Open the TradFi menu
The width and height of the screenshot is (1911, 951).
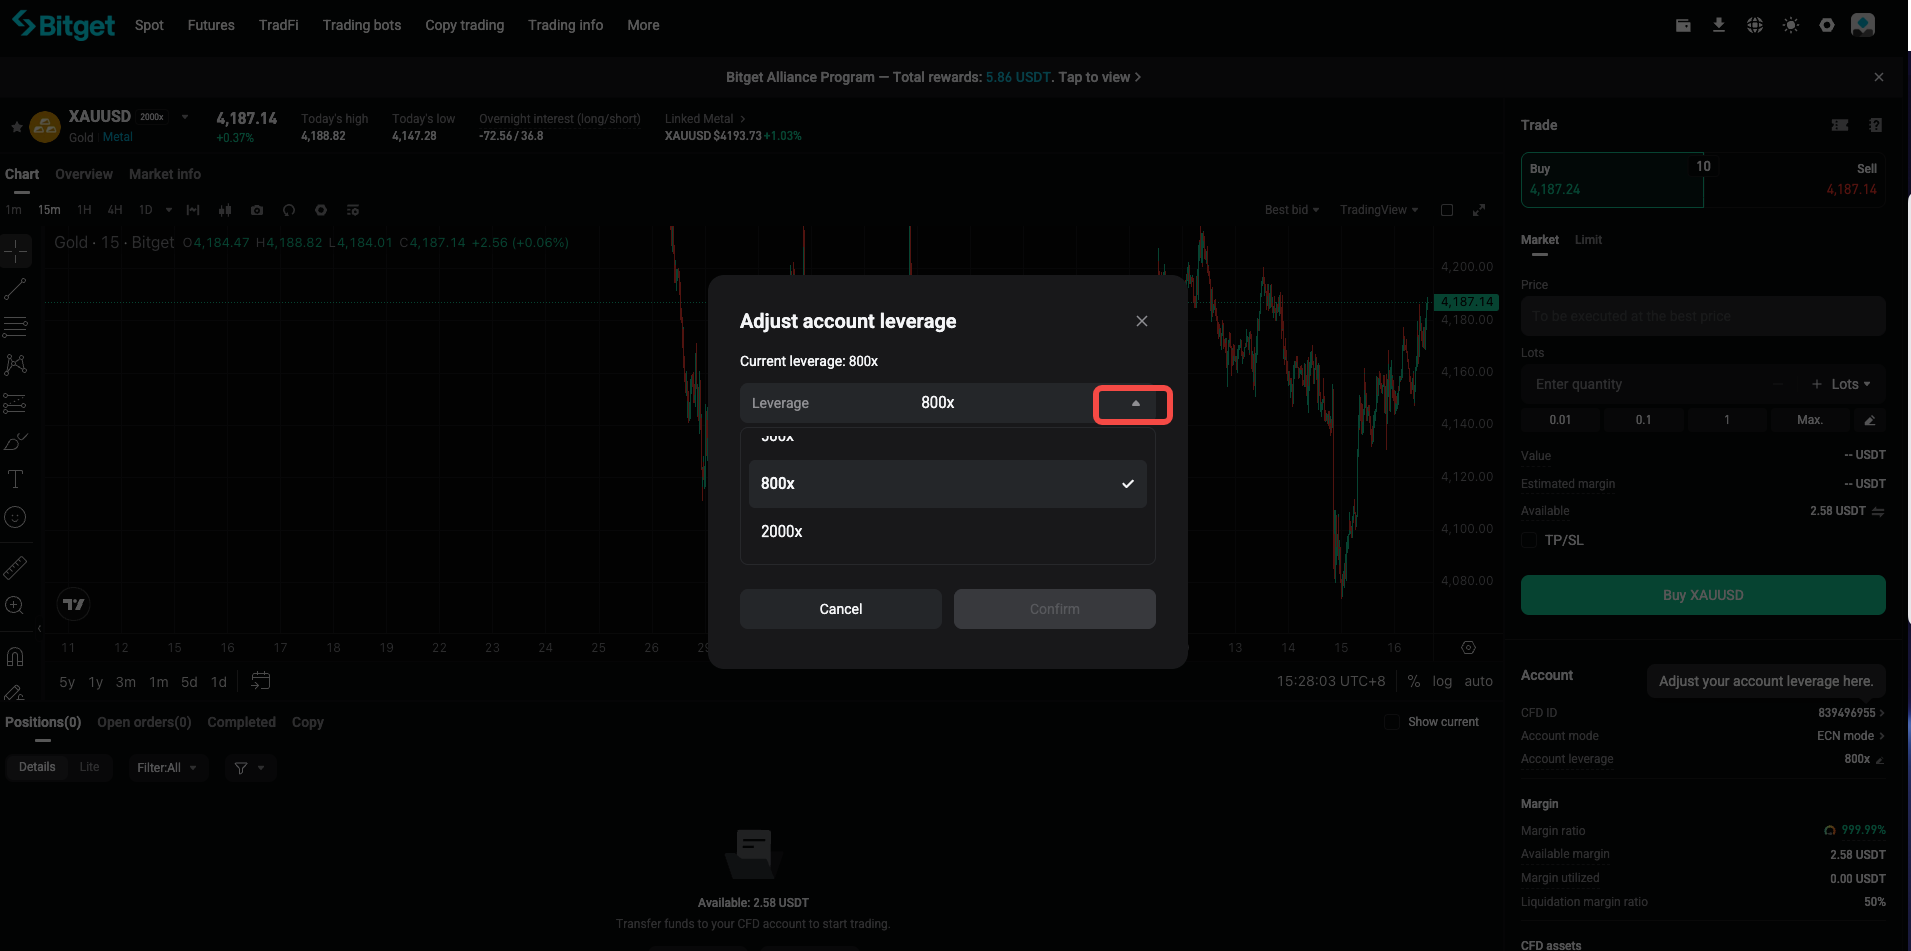click(x=278, y=25)
